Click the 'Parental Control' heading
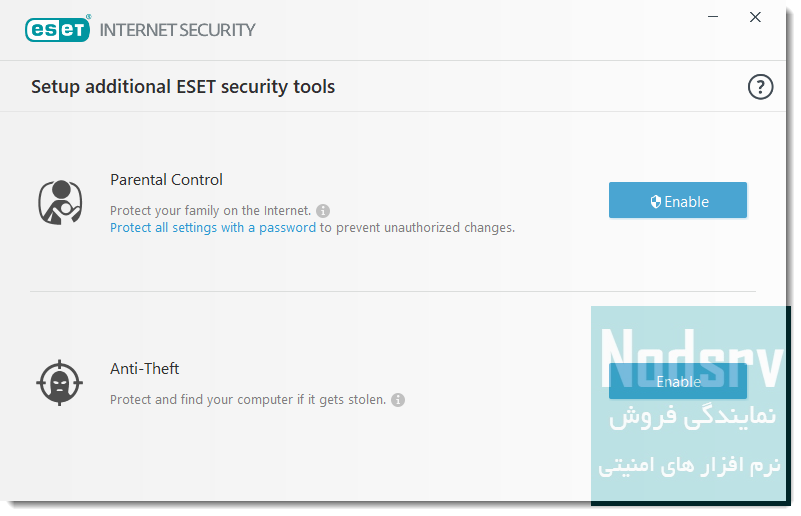This screenshot has width=801, height=516. 166,180
